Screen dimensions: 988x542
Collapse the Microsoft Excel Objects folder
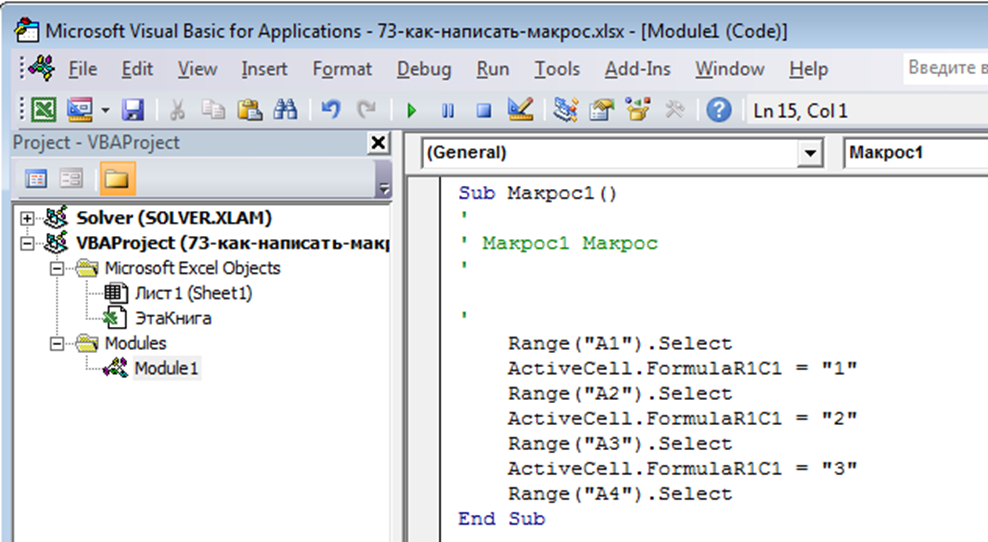(57, 268)
